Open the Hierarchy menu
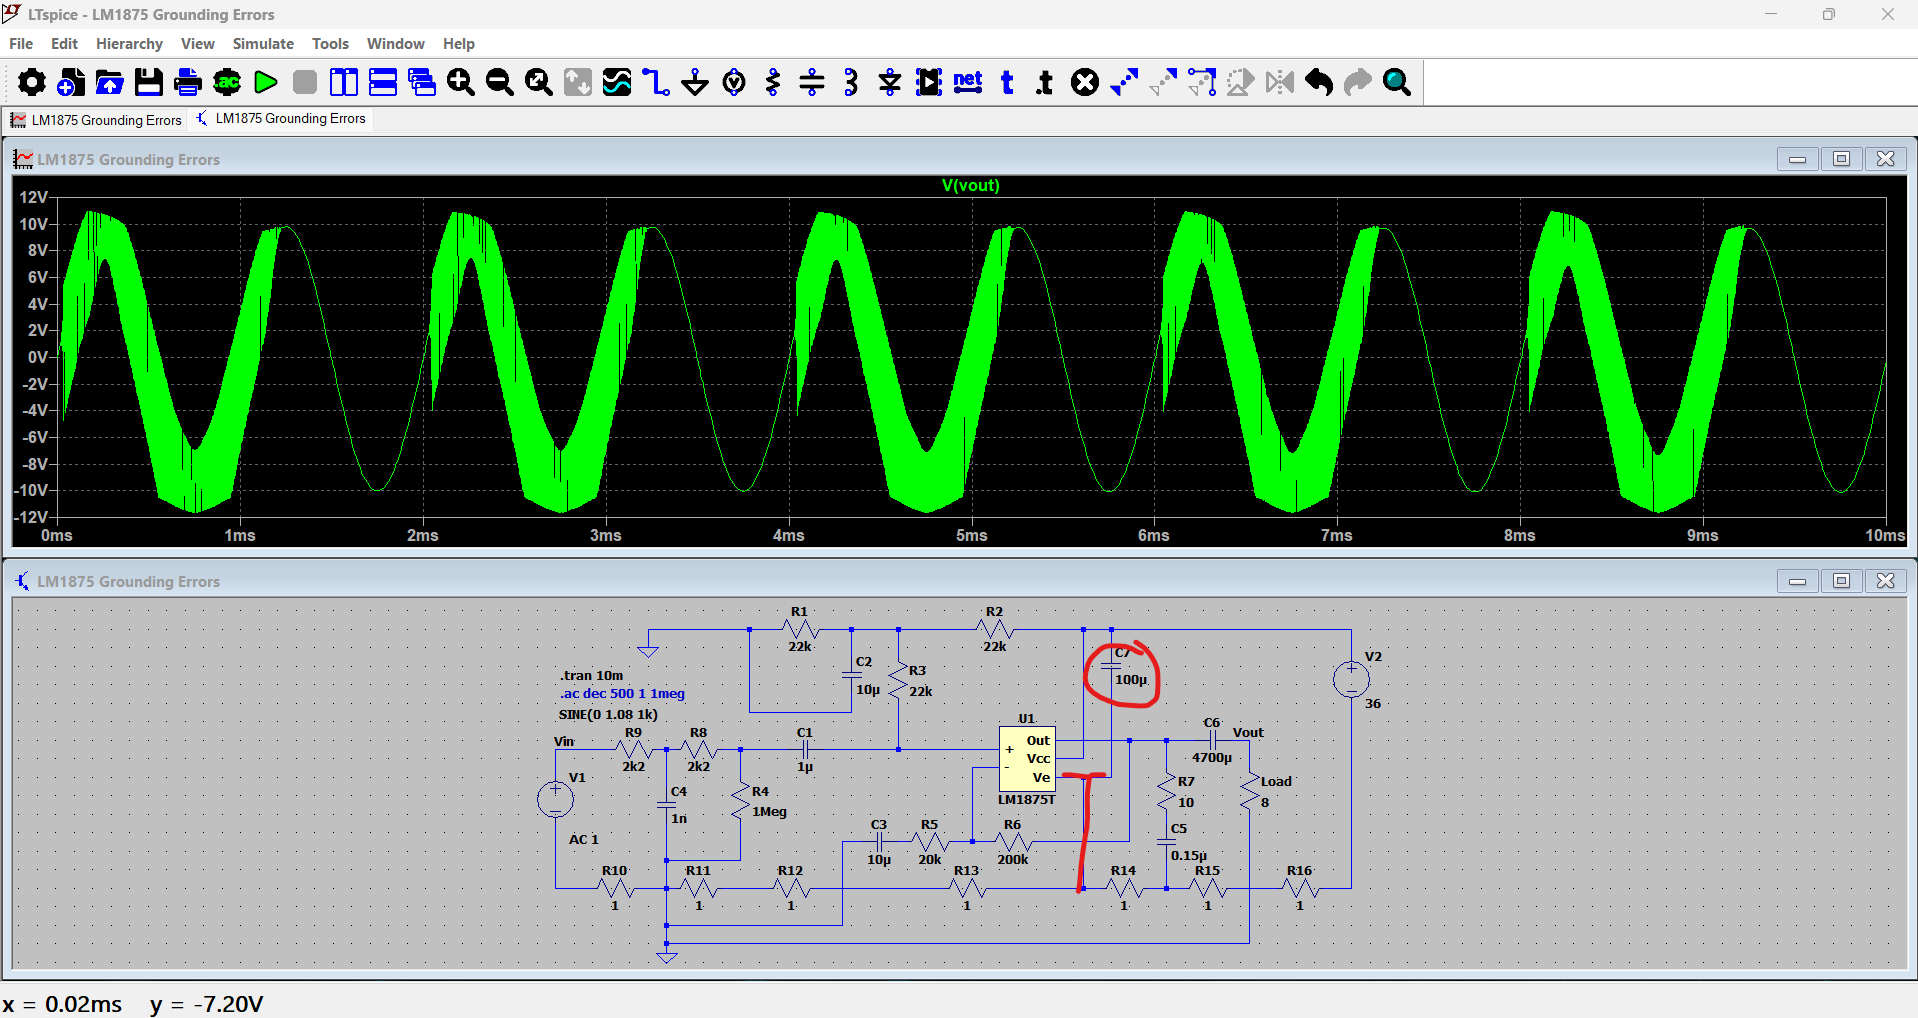The image size is (1918, 1018). 129,44
